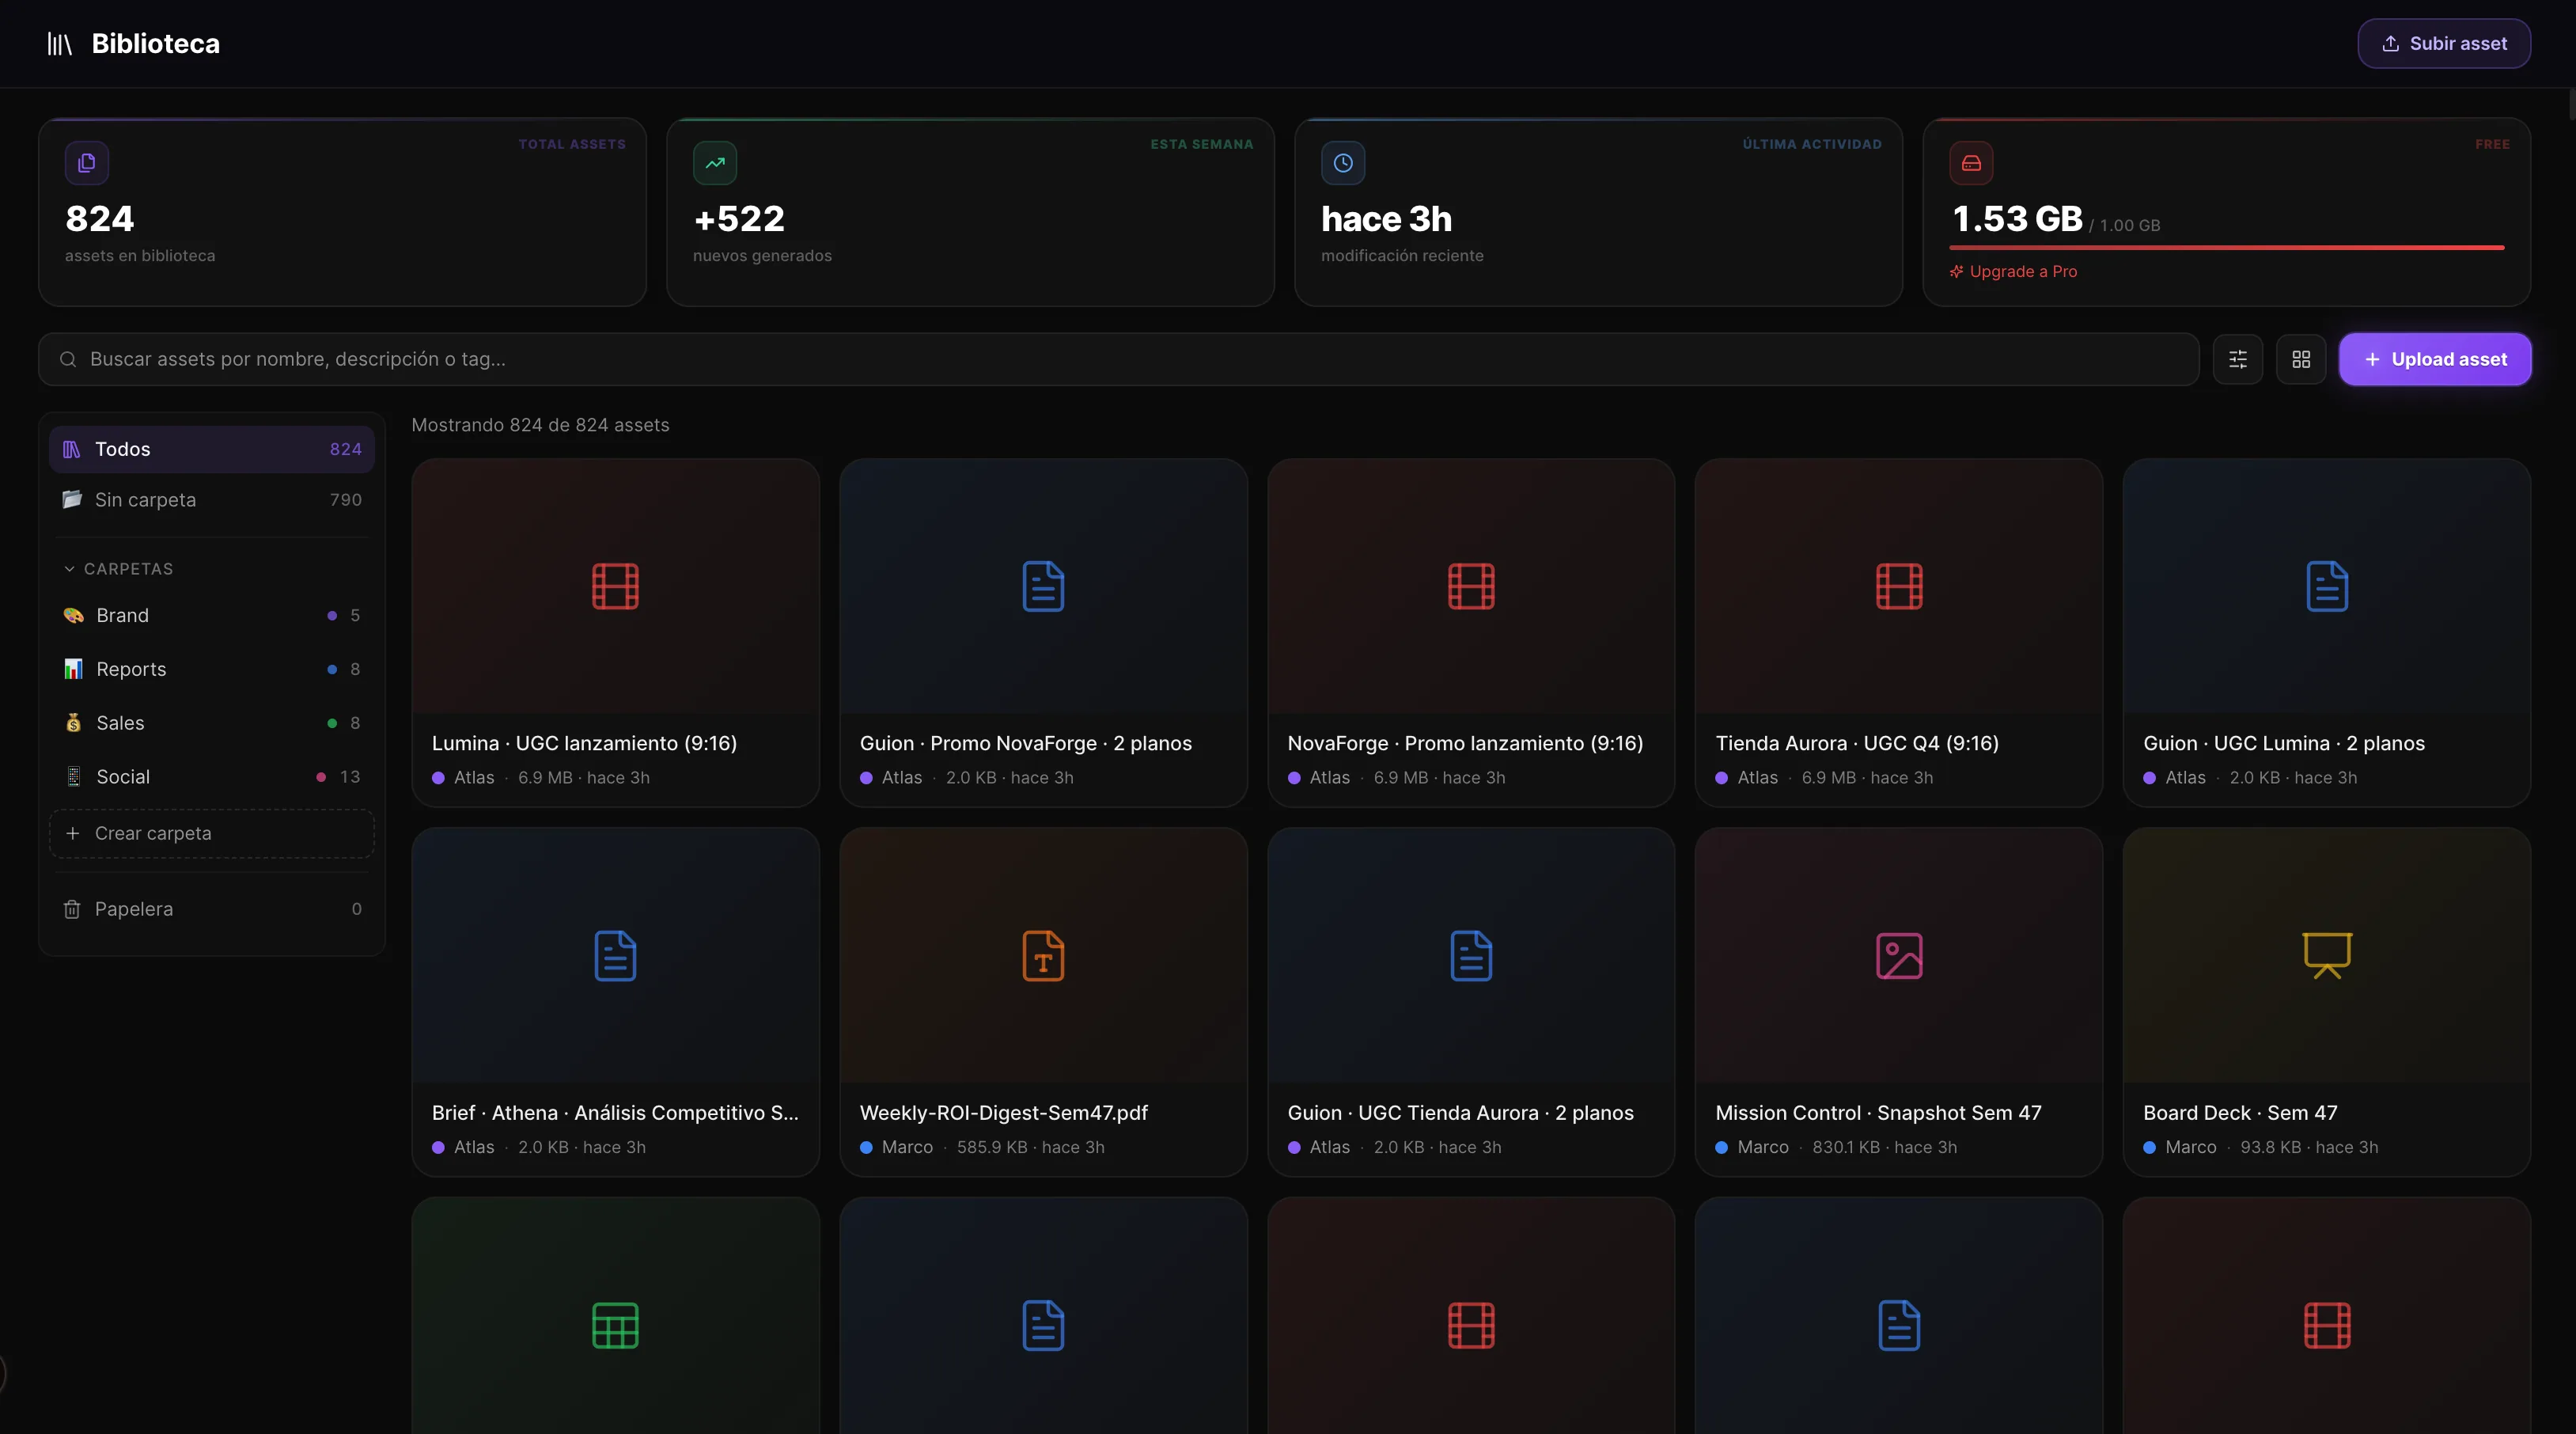The height and width of the screenshot is (1434, 2576).
Task: Click the Subir asset button
Action: click(2444, 44)
